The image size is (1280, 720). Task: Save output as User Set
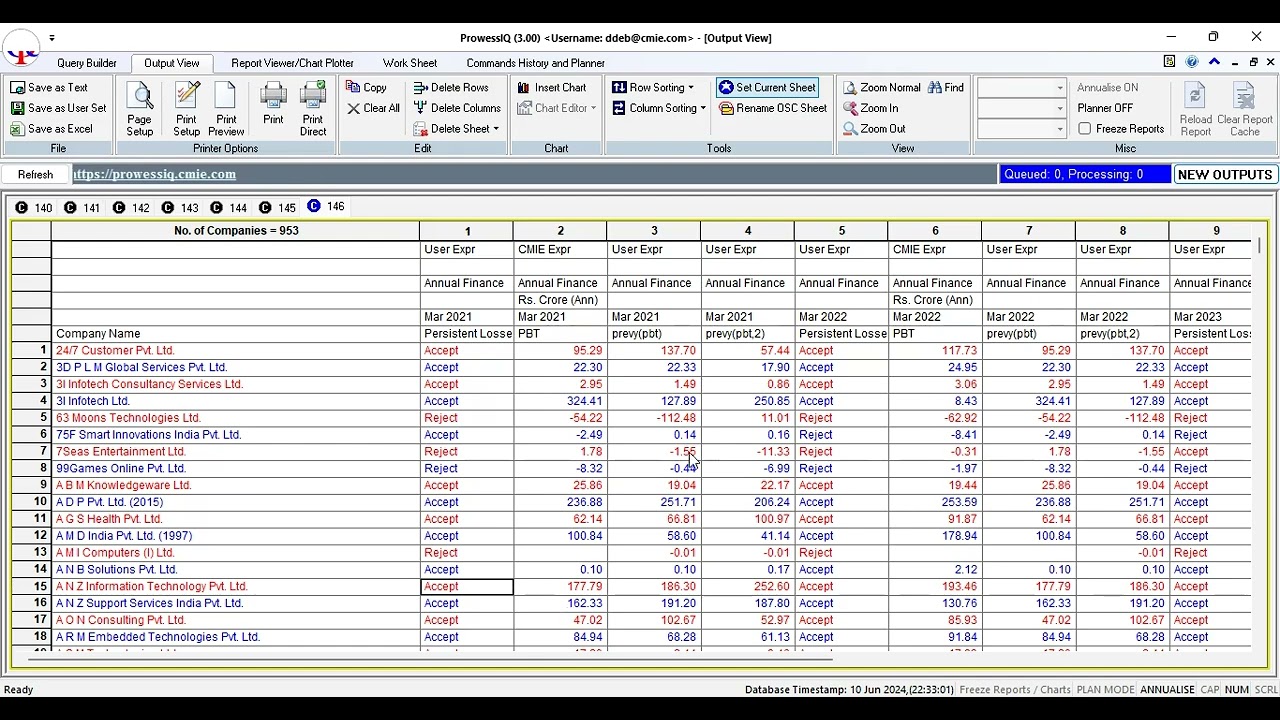(58, 108)
